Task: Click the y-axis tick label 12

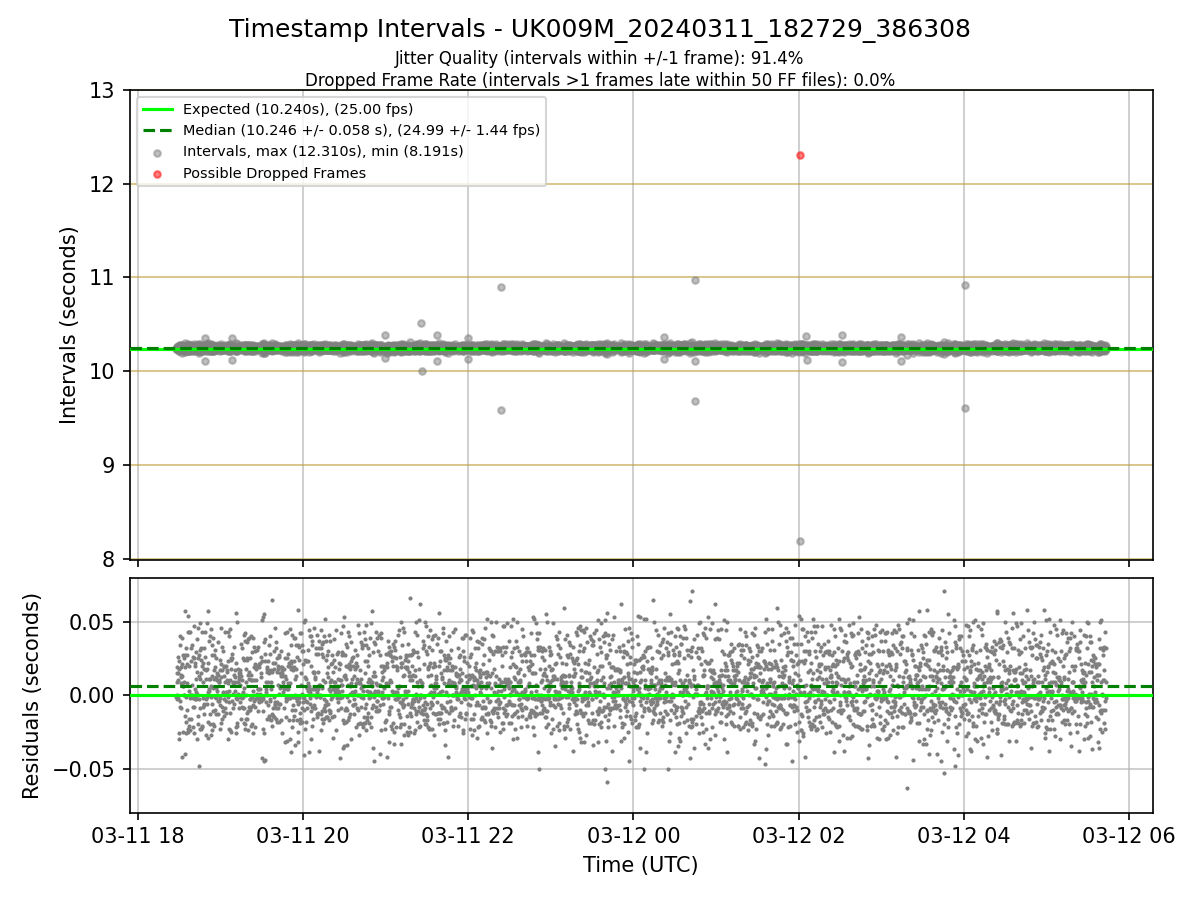Action: (102, 184)
